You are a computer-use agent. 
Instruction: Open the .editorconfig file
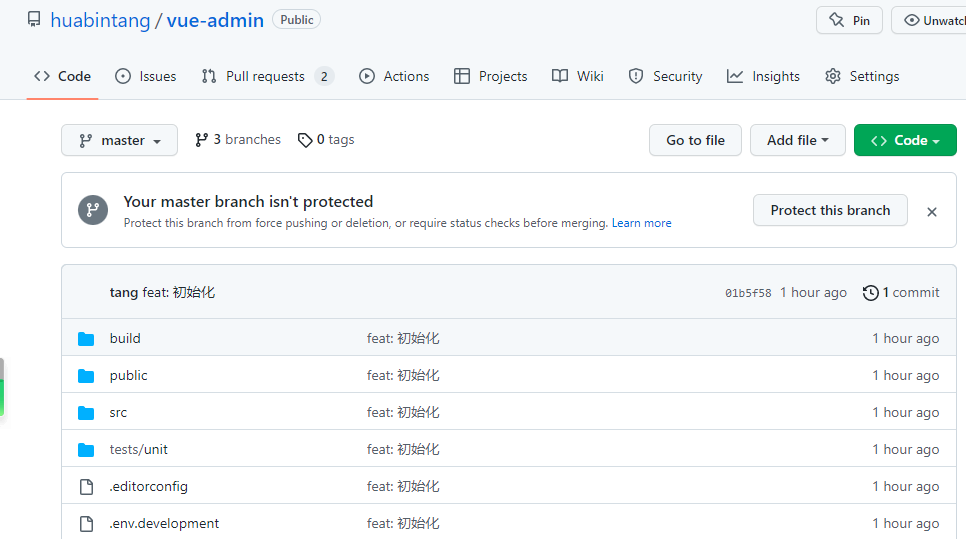(148, 486)
